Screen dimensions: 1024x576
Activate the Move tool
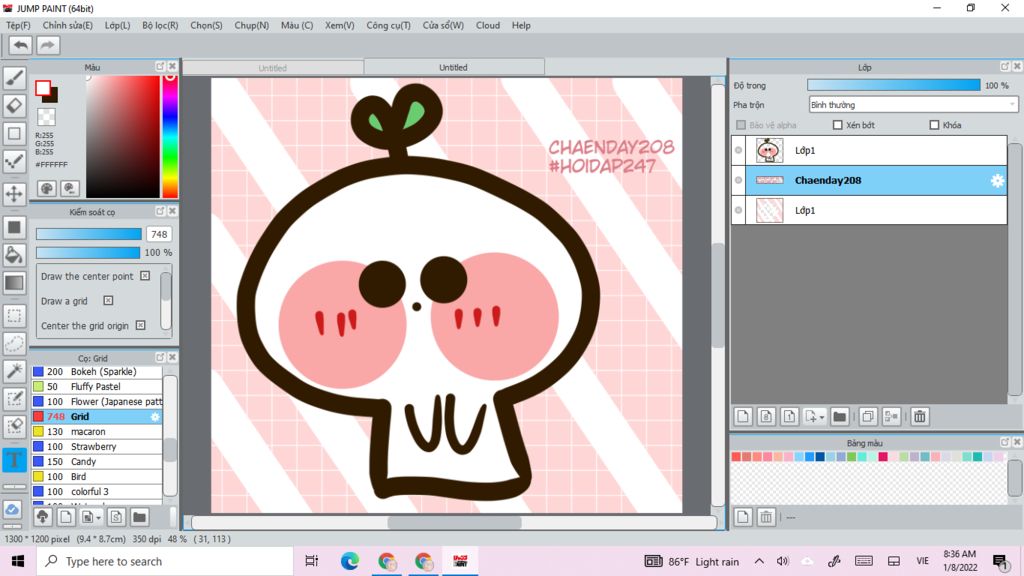coord(14,194)
